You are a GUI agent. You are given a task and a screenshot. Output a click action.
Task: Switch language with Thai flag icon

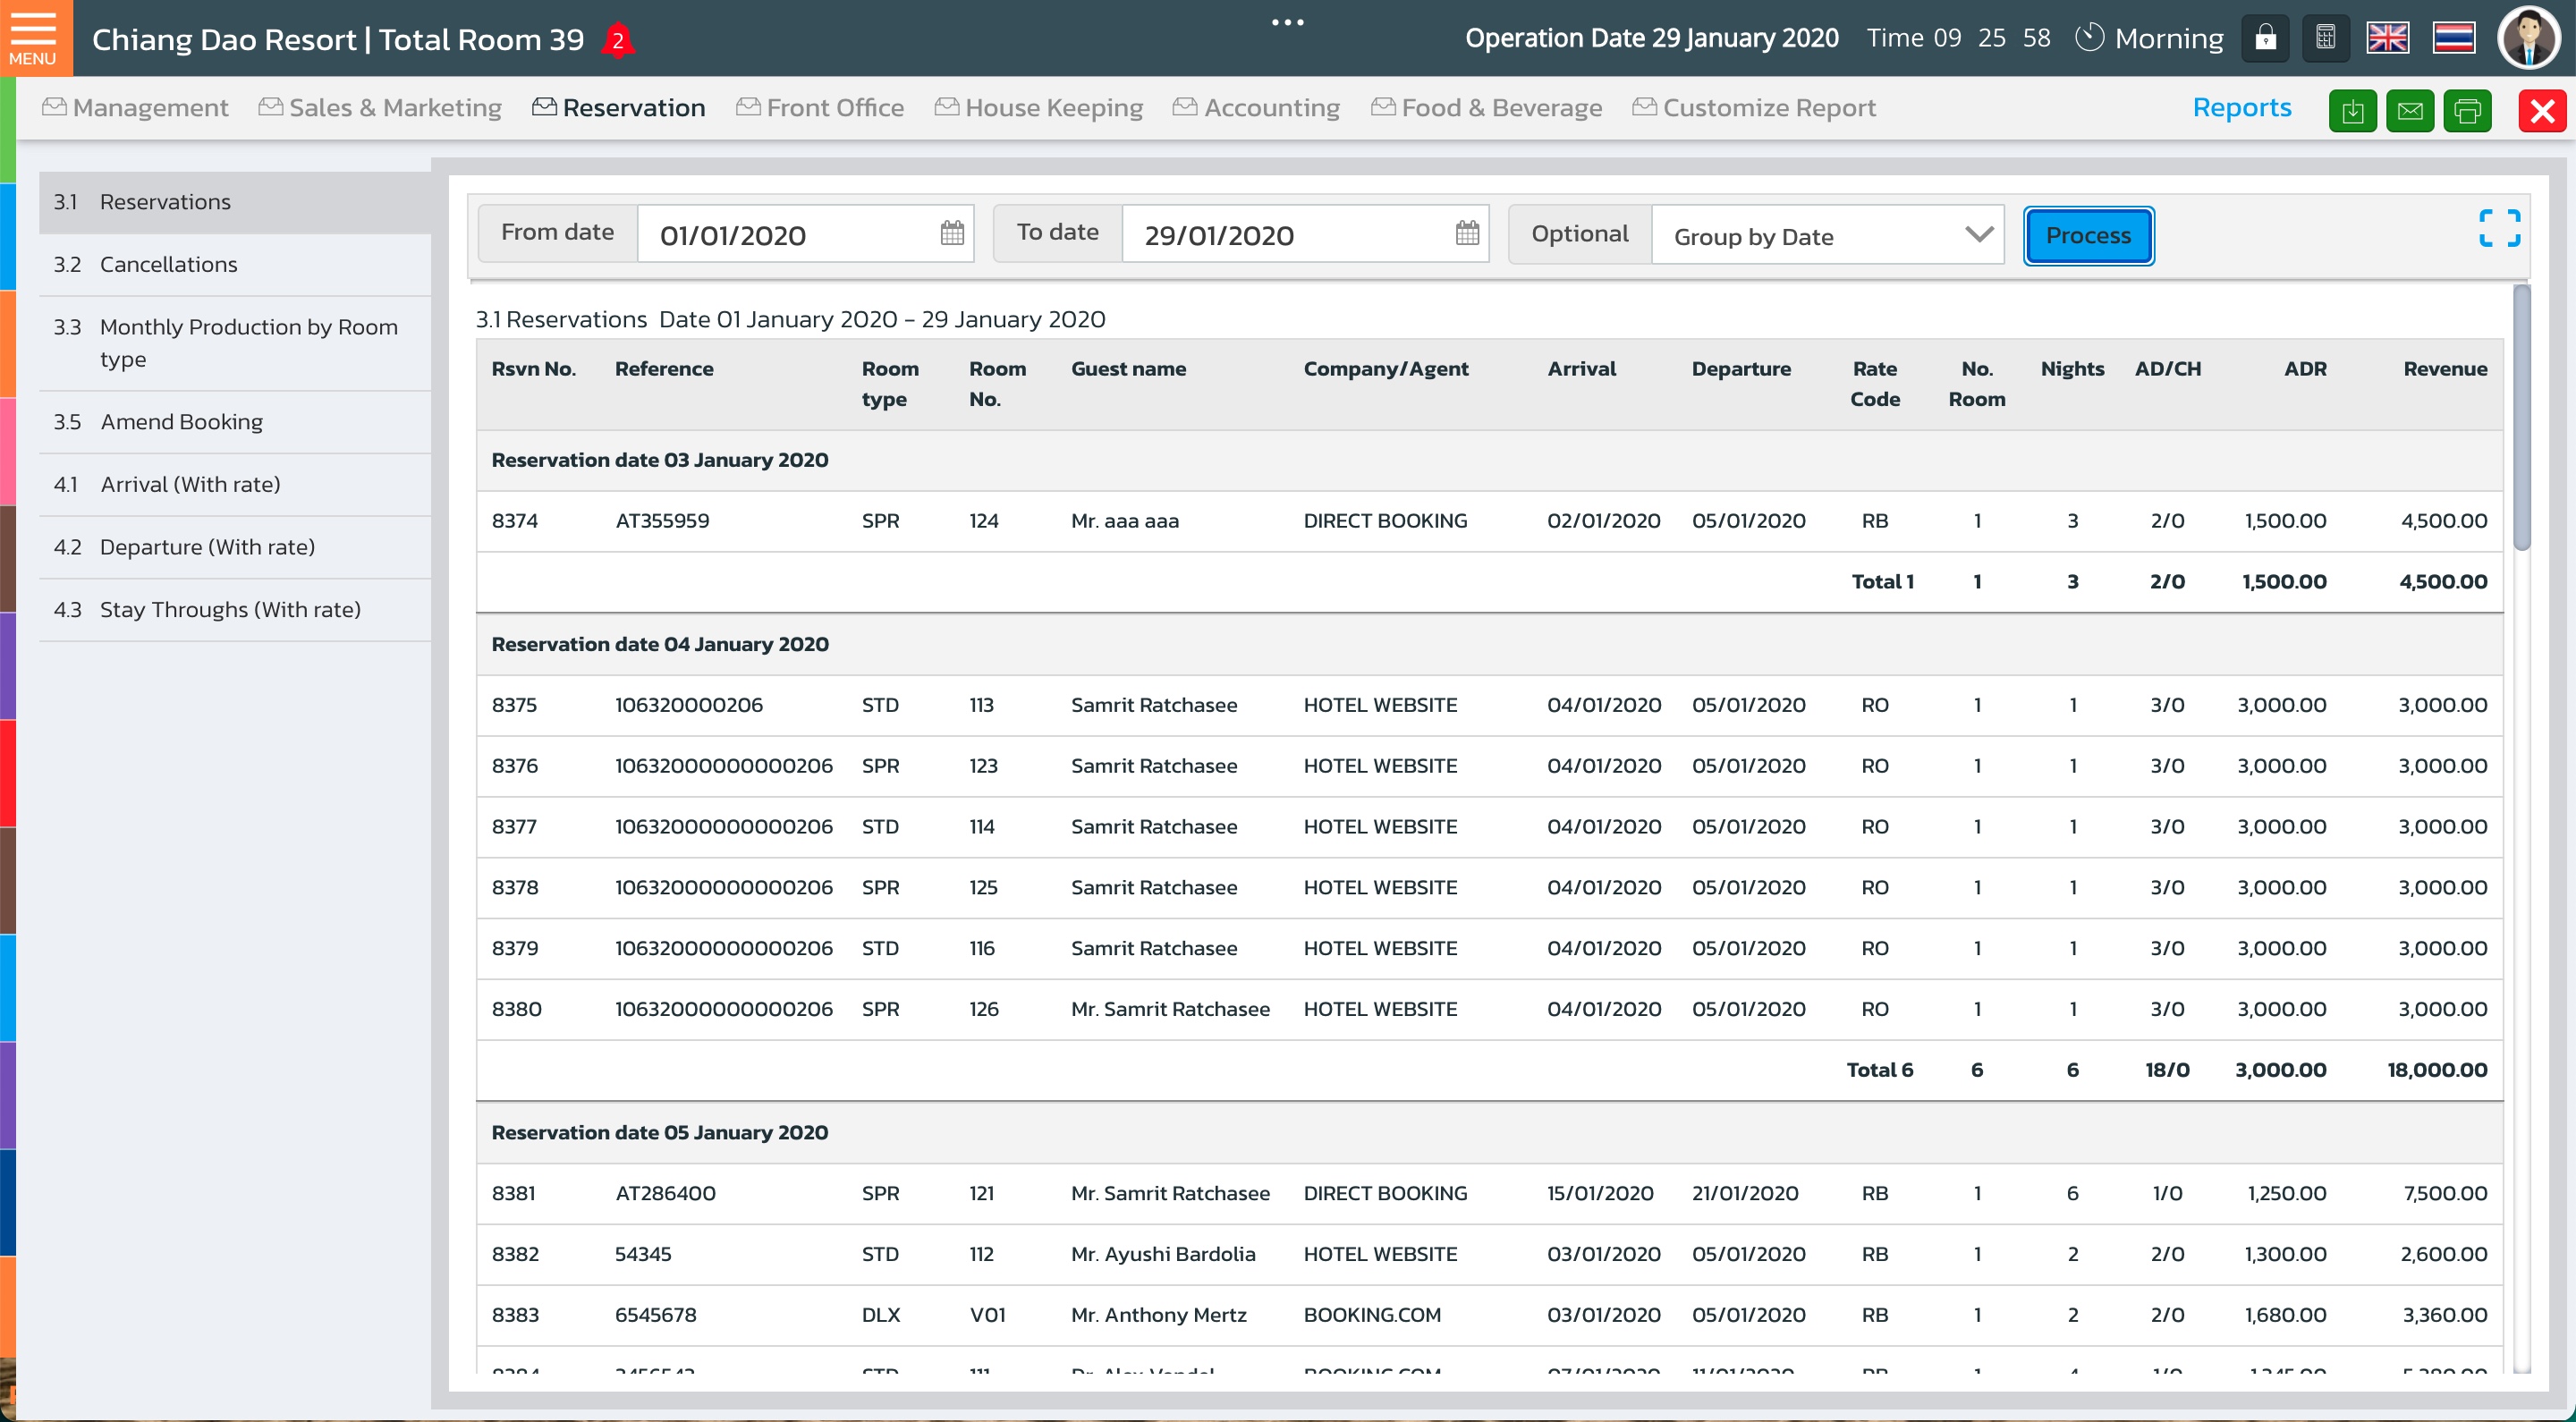pyautogui.click(x=2454, y=39)
